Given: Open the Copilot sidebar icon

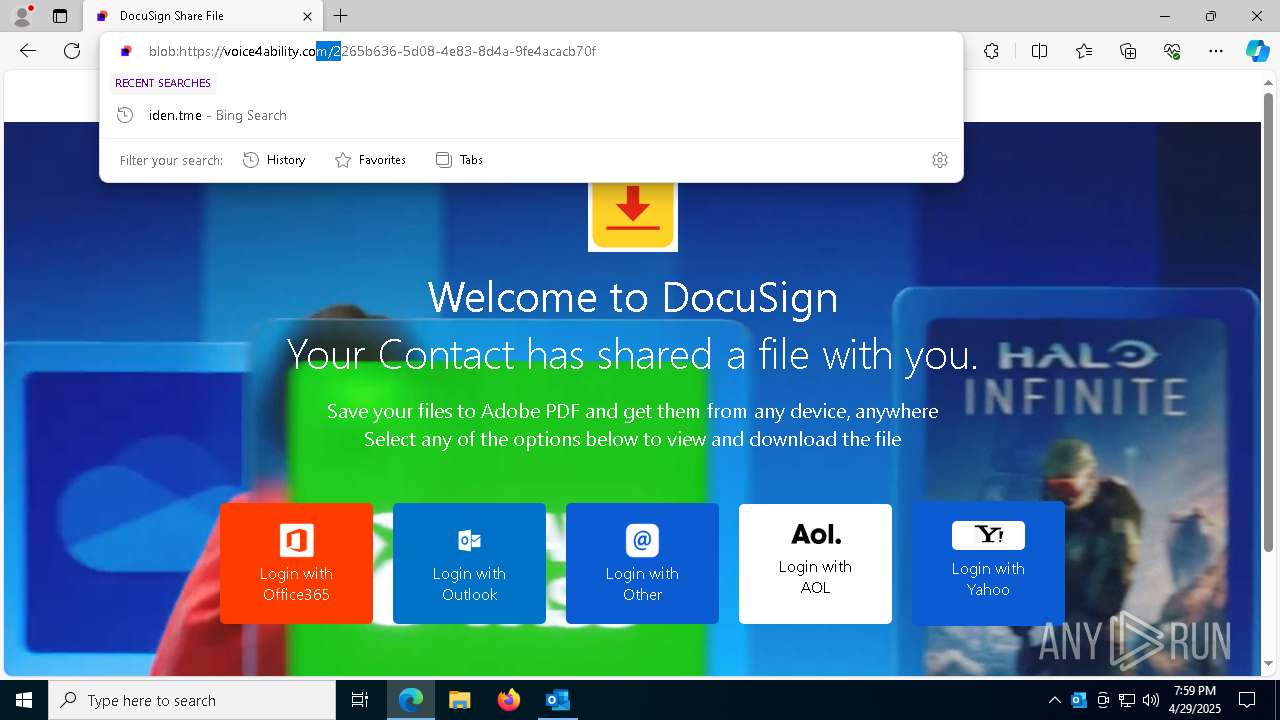Looking at the screenshot, I should tap(1257, 51).
